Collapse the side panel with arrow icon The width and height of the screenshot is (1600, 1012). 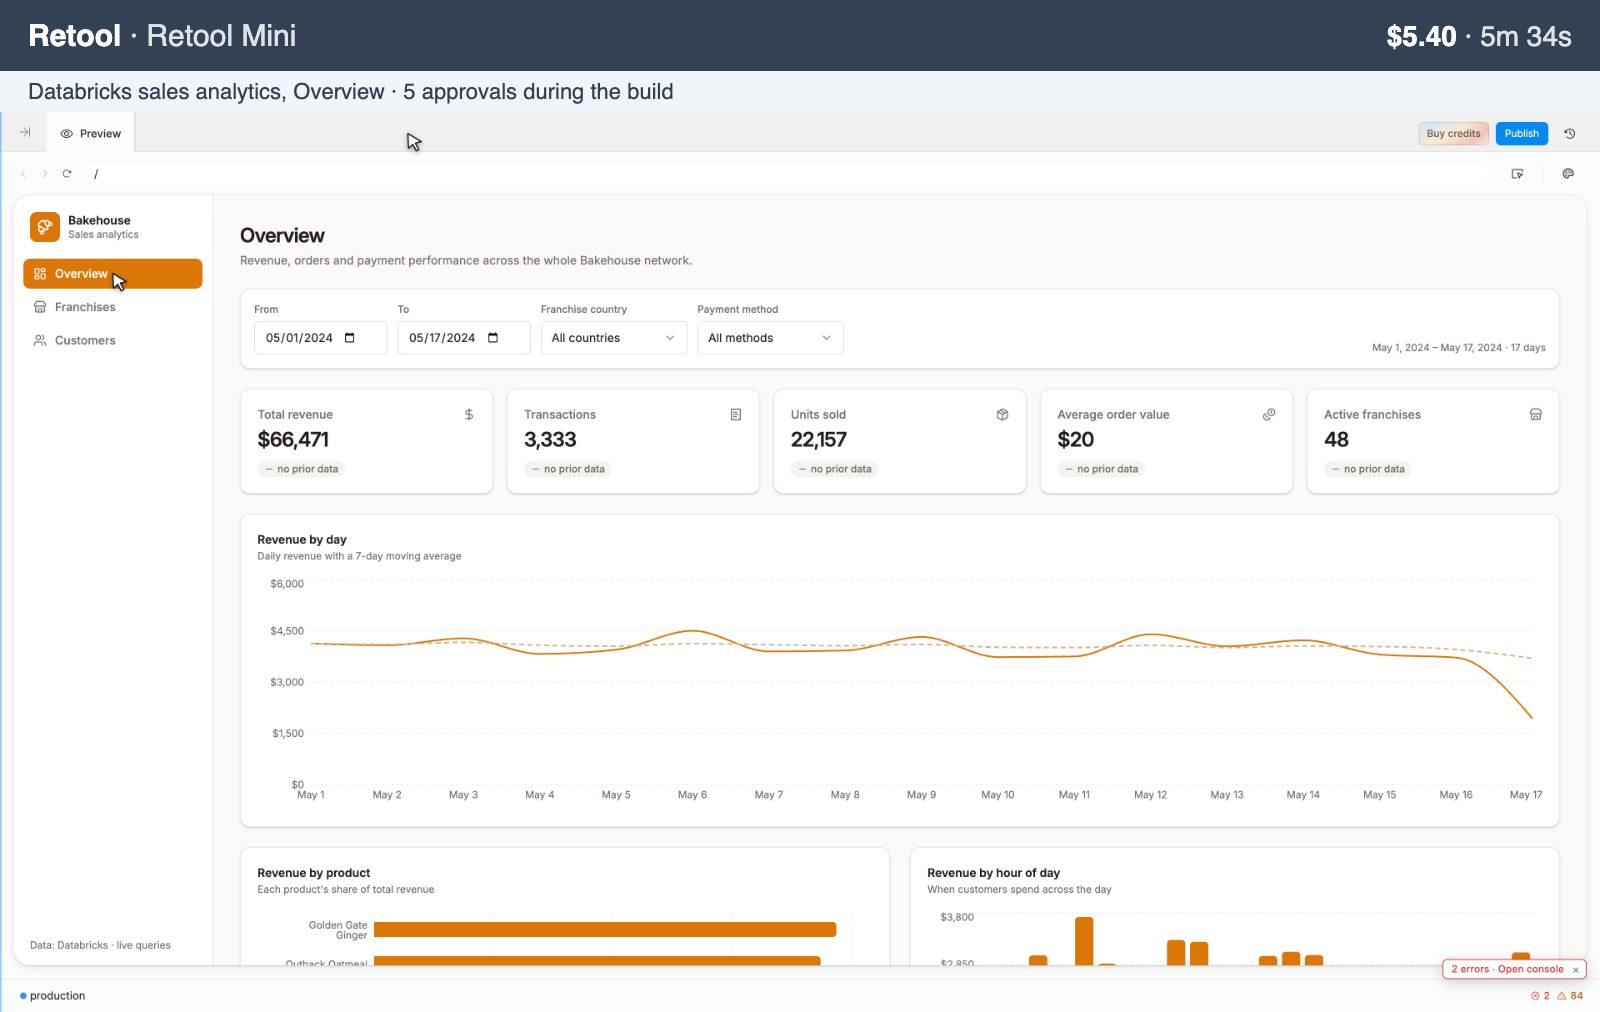pyautogui.click(x=25, y=132)
